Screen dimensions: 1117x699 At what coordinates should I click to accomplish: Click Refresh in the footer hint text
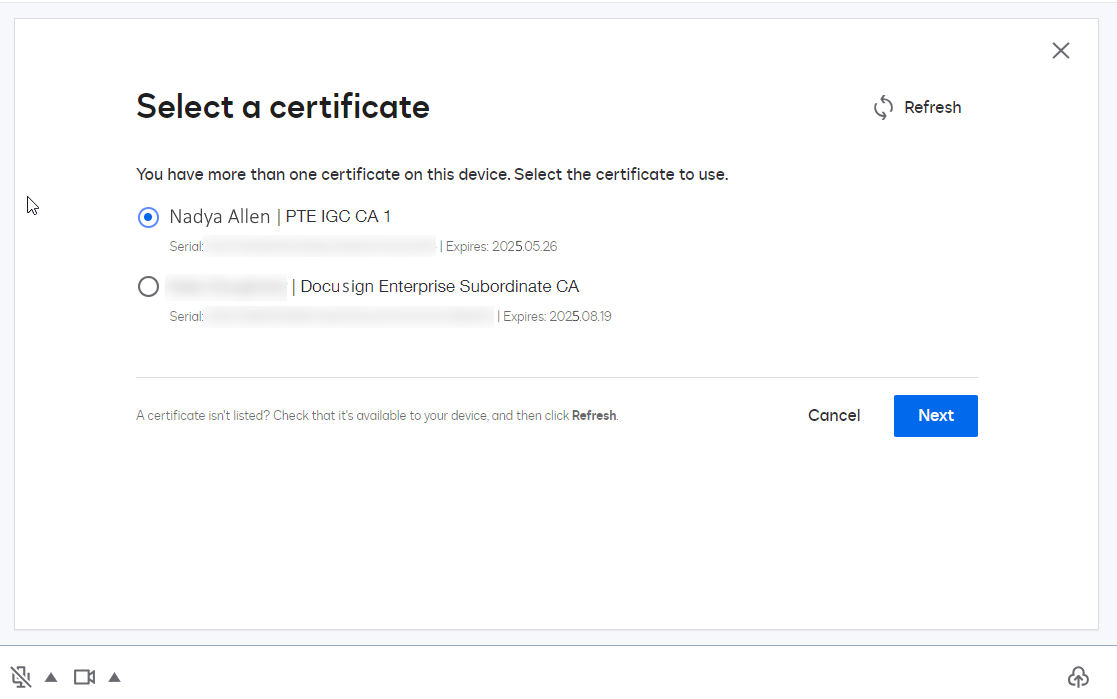[x=594, y=415]
